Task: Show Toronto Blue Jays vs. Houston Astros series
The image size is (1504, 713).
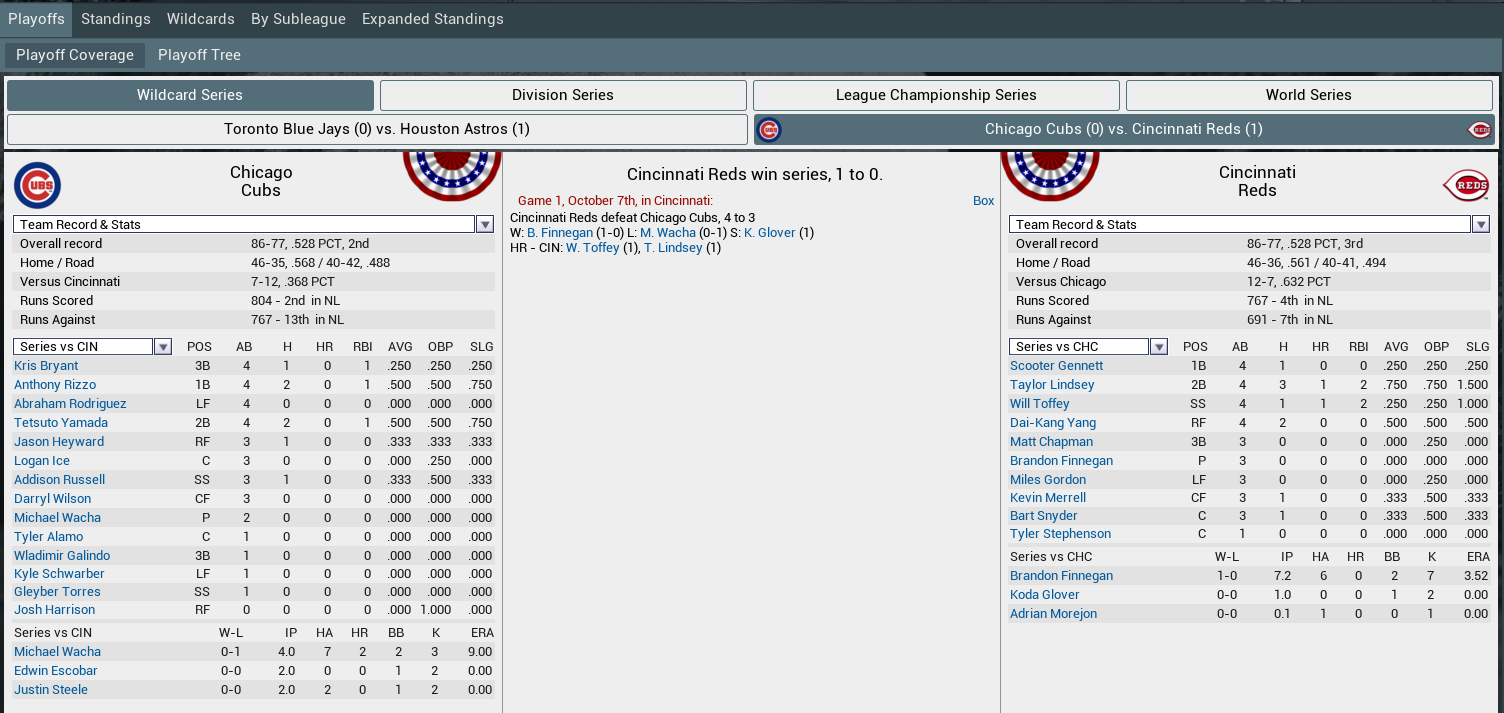Action: click(377, 129)
